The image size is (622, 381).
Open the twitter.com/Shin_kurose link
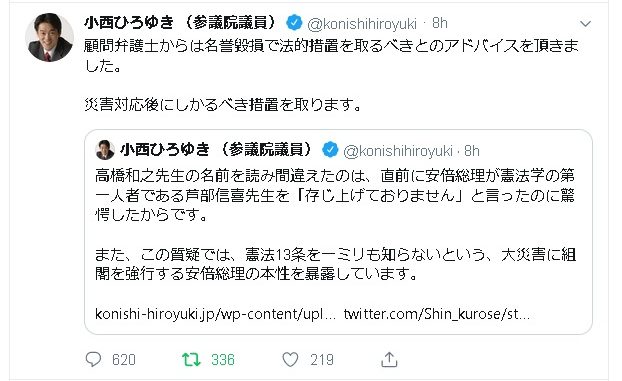437,314
